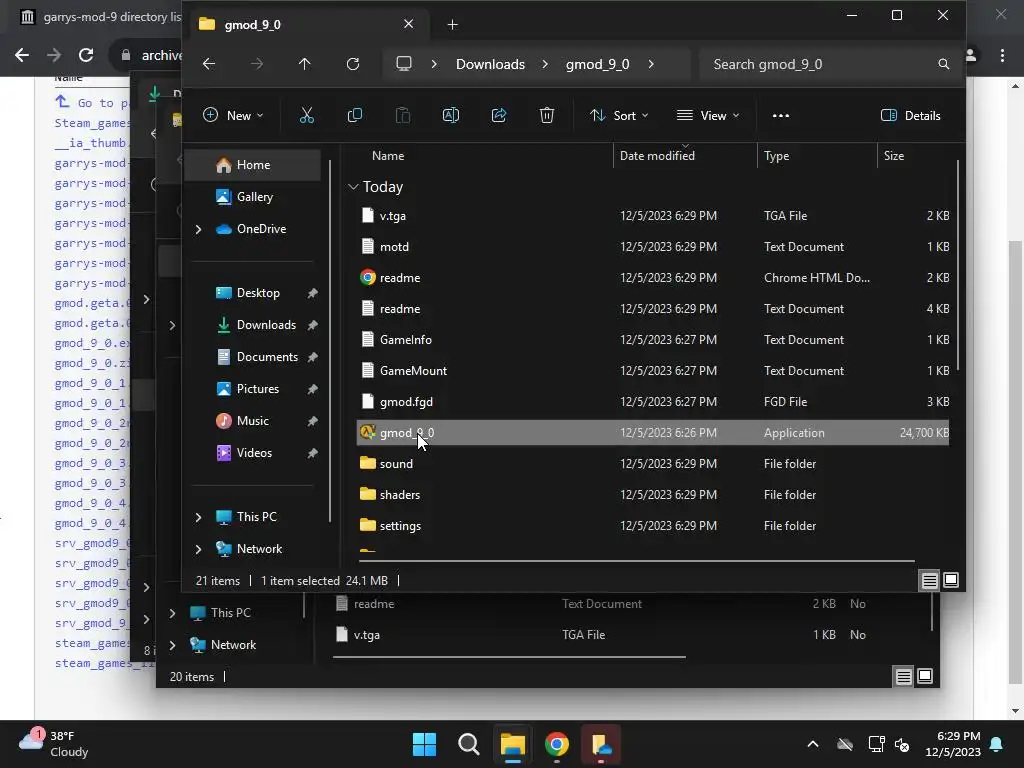Viewport: 1024px width, 768px height.
Task: Click the Delete trash can icon
Action: pyautogui.click(x=547, y=116)
